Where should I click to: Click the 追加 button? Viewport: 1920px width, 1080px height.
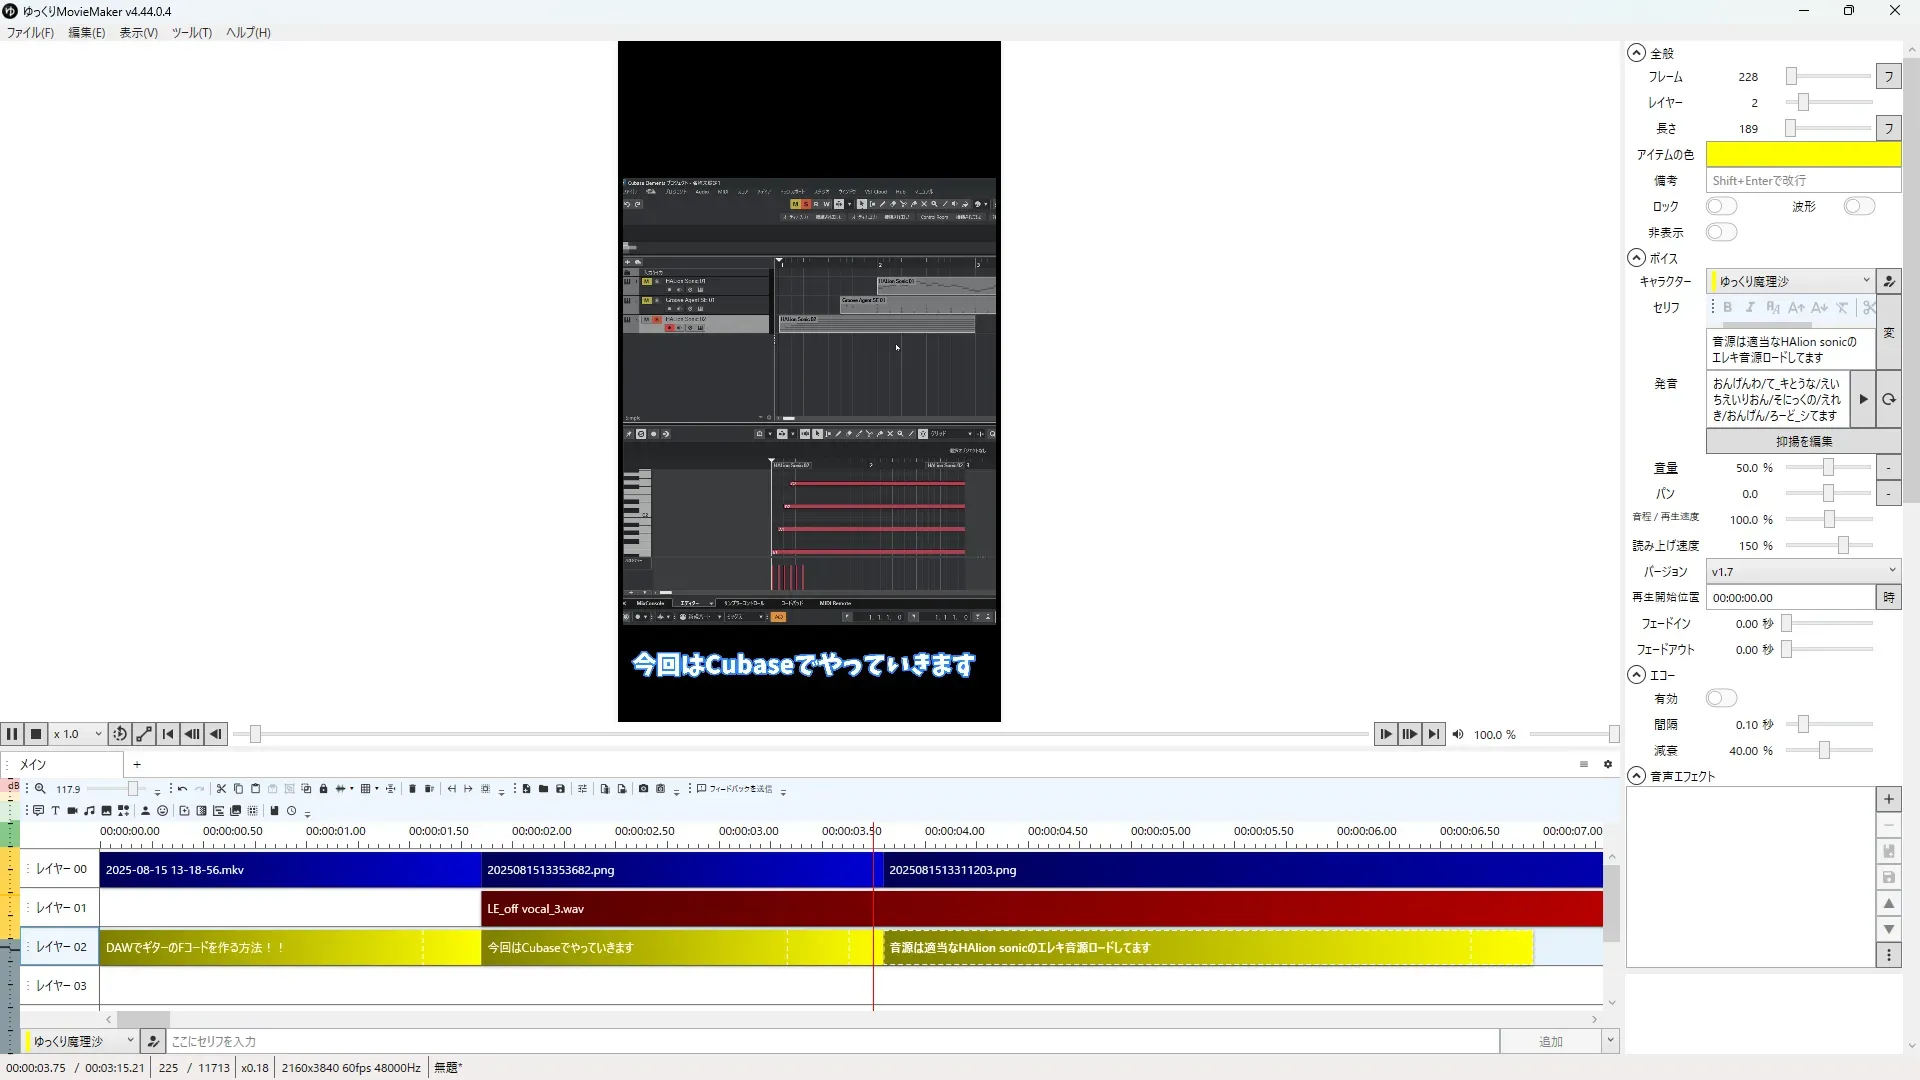coord(1550,1041)
